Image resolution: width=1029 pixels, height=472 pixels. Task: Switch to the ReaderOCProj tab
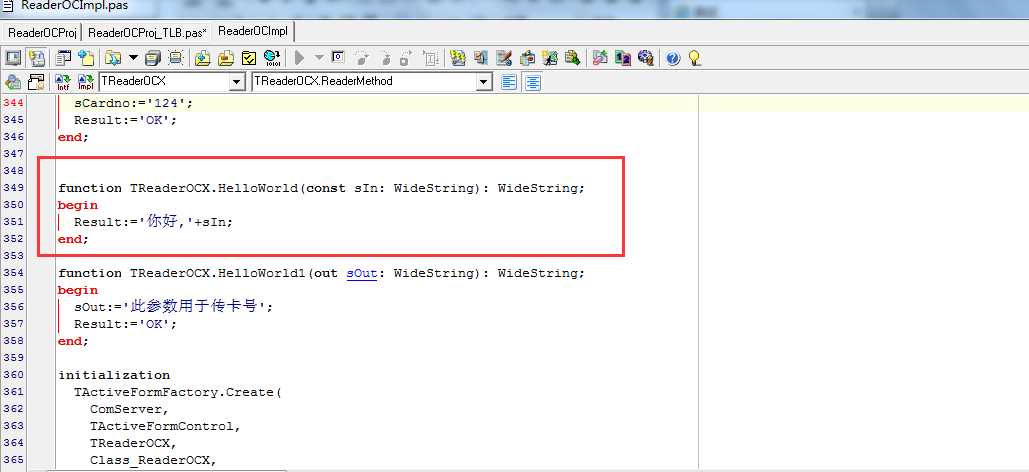click(43, 33)
